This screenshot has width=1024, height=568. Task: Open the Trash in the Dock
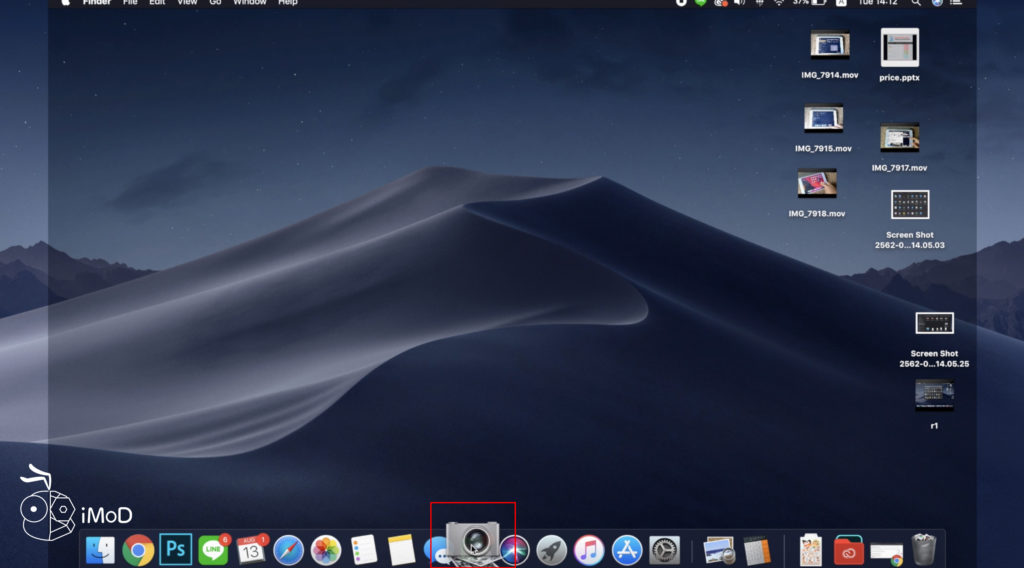click(x=923, y=550)
